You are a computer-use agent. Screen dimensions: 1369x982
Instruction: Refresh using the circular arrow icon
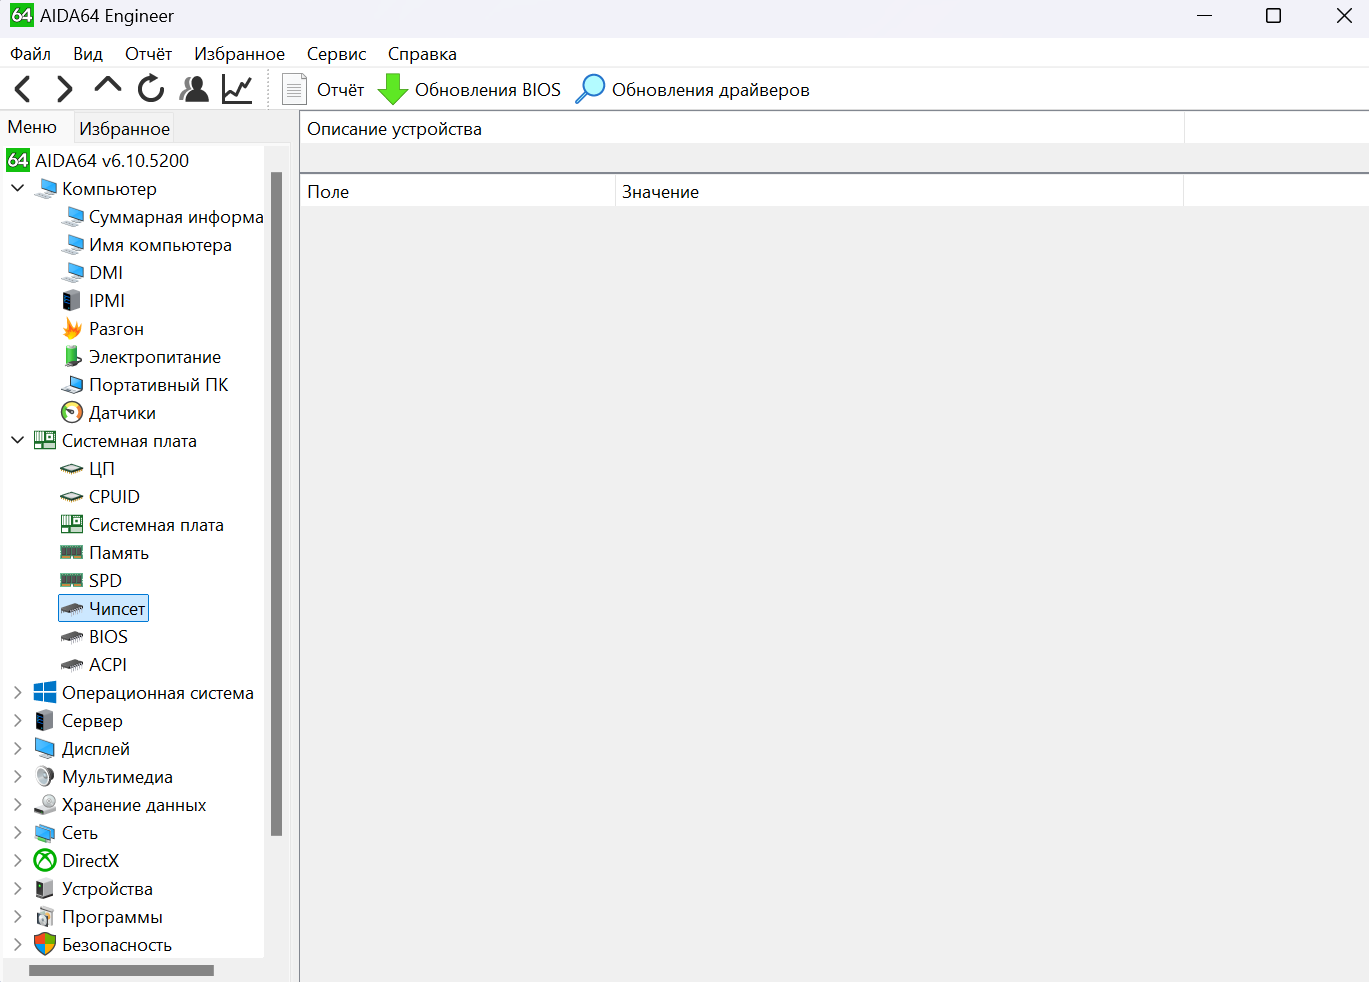pyautogui.click(x=151, y=89)
